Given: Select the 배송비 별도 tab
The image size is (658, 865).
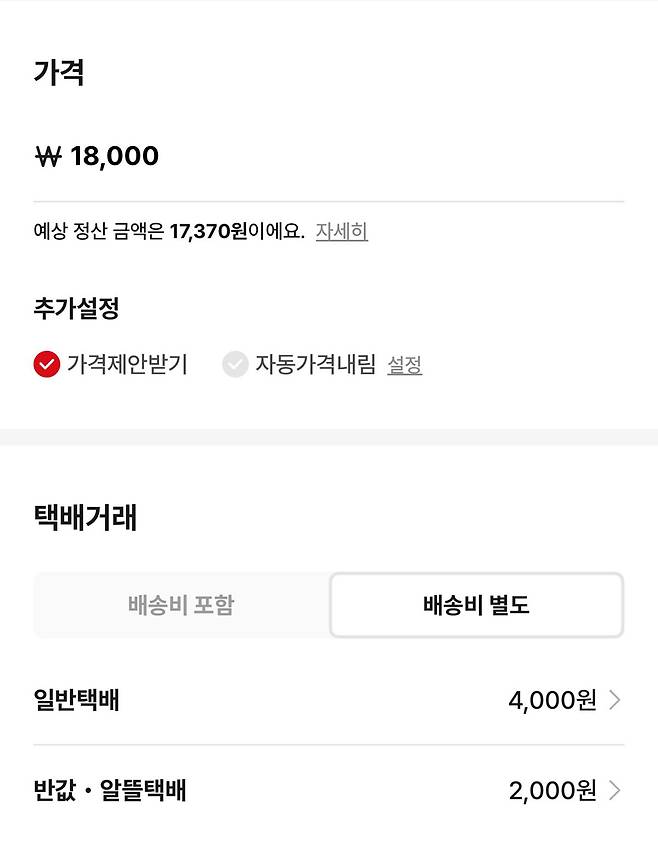Looking at the screenshot, I should [476, 605].
